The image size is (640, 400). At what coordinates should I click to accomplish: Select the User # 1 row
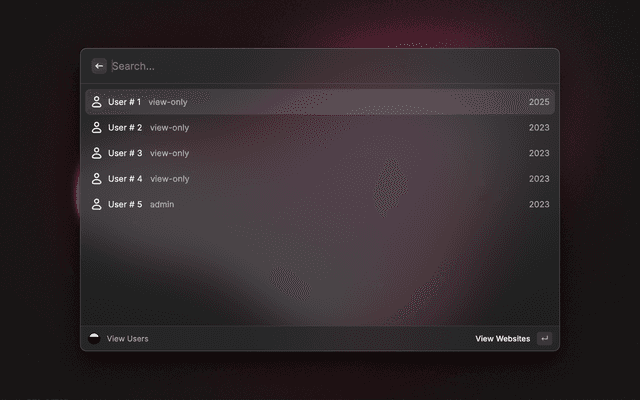click(320, 102)
